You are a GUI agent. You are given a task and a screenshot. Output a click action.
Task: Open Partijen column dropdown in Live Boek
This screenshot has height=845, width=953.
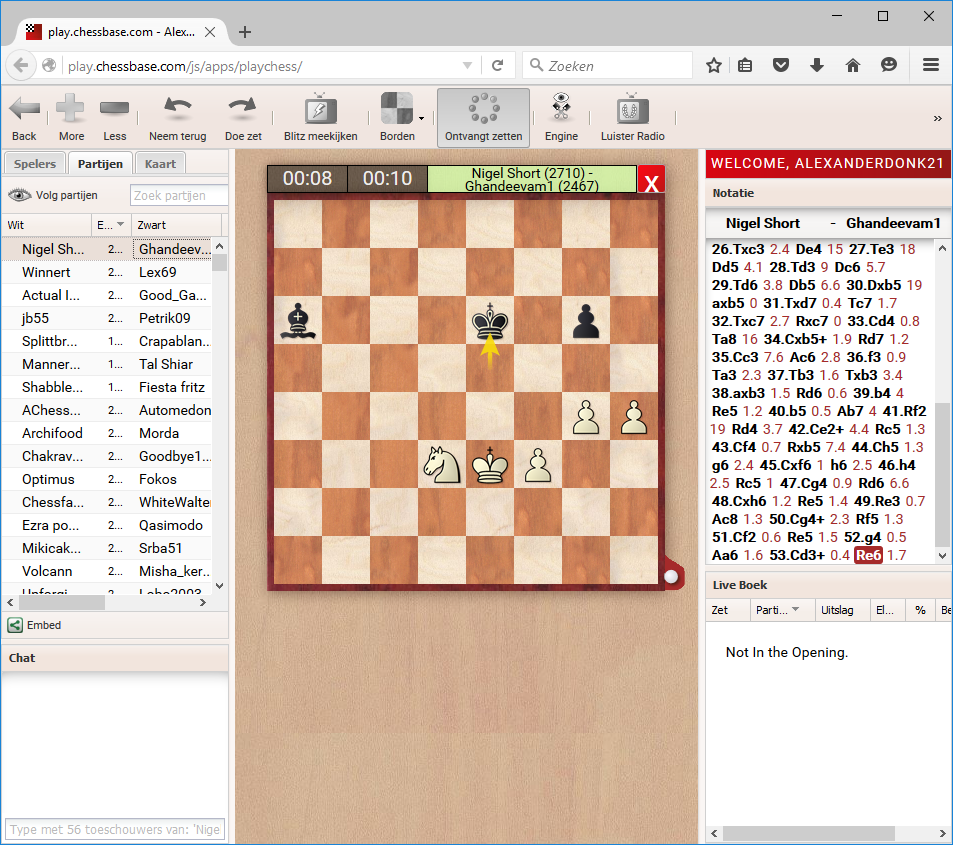pyautogui.click(x=797, y=609)
